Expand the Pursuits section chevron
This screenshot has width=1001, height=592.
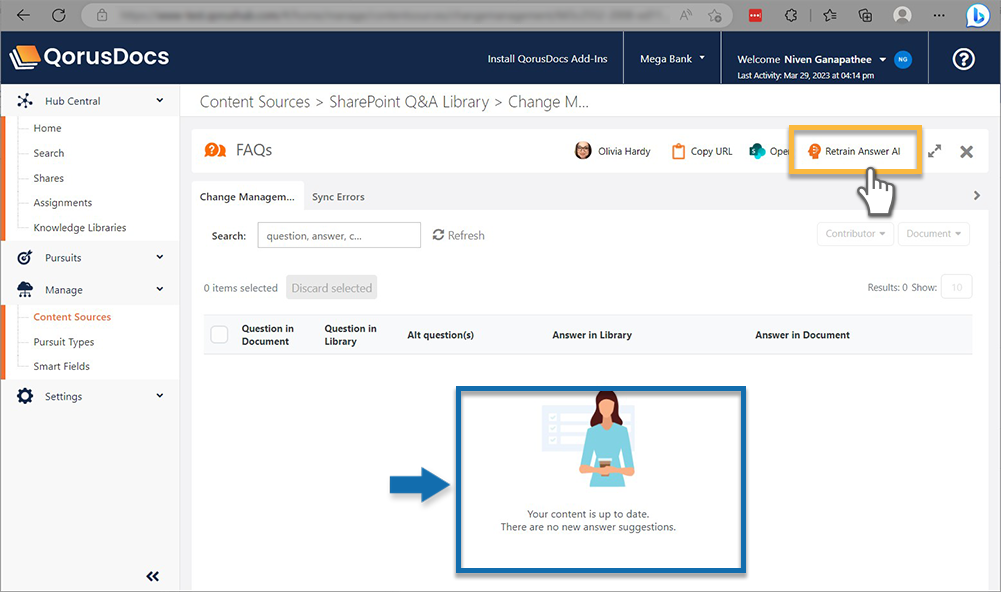coord(160,257)
